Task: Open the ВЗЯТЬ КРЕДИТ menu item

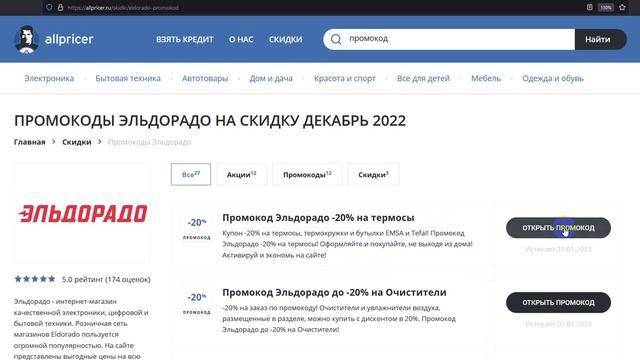Action: pos(184,39)
